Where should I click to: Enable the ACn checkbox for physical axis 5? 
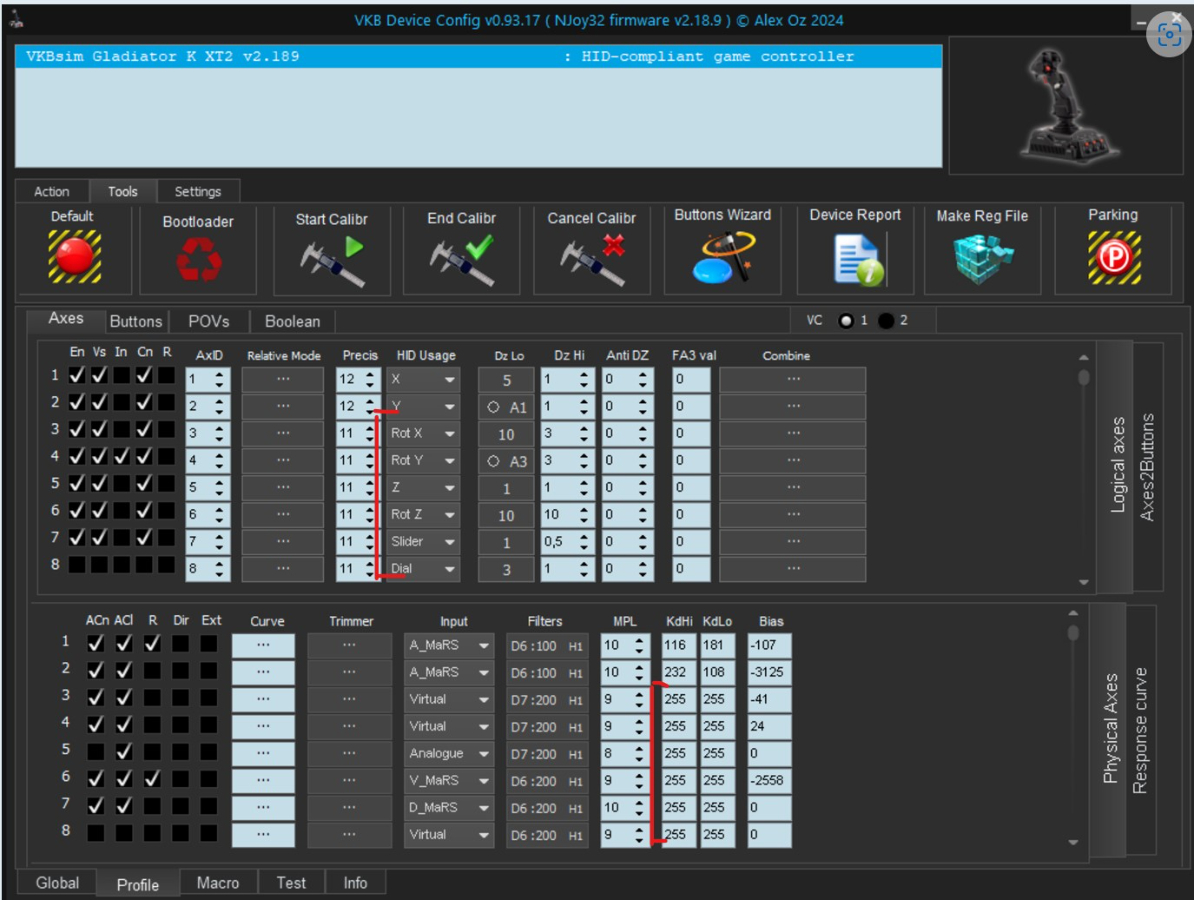(x=96, y=752)
